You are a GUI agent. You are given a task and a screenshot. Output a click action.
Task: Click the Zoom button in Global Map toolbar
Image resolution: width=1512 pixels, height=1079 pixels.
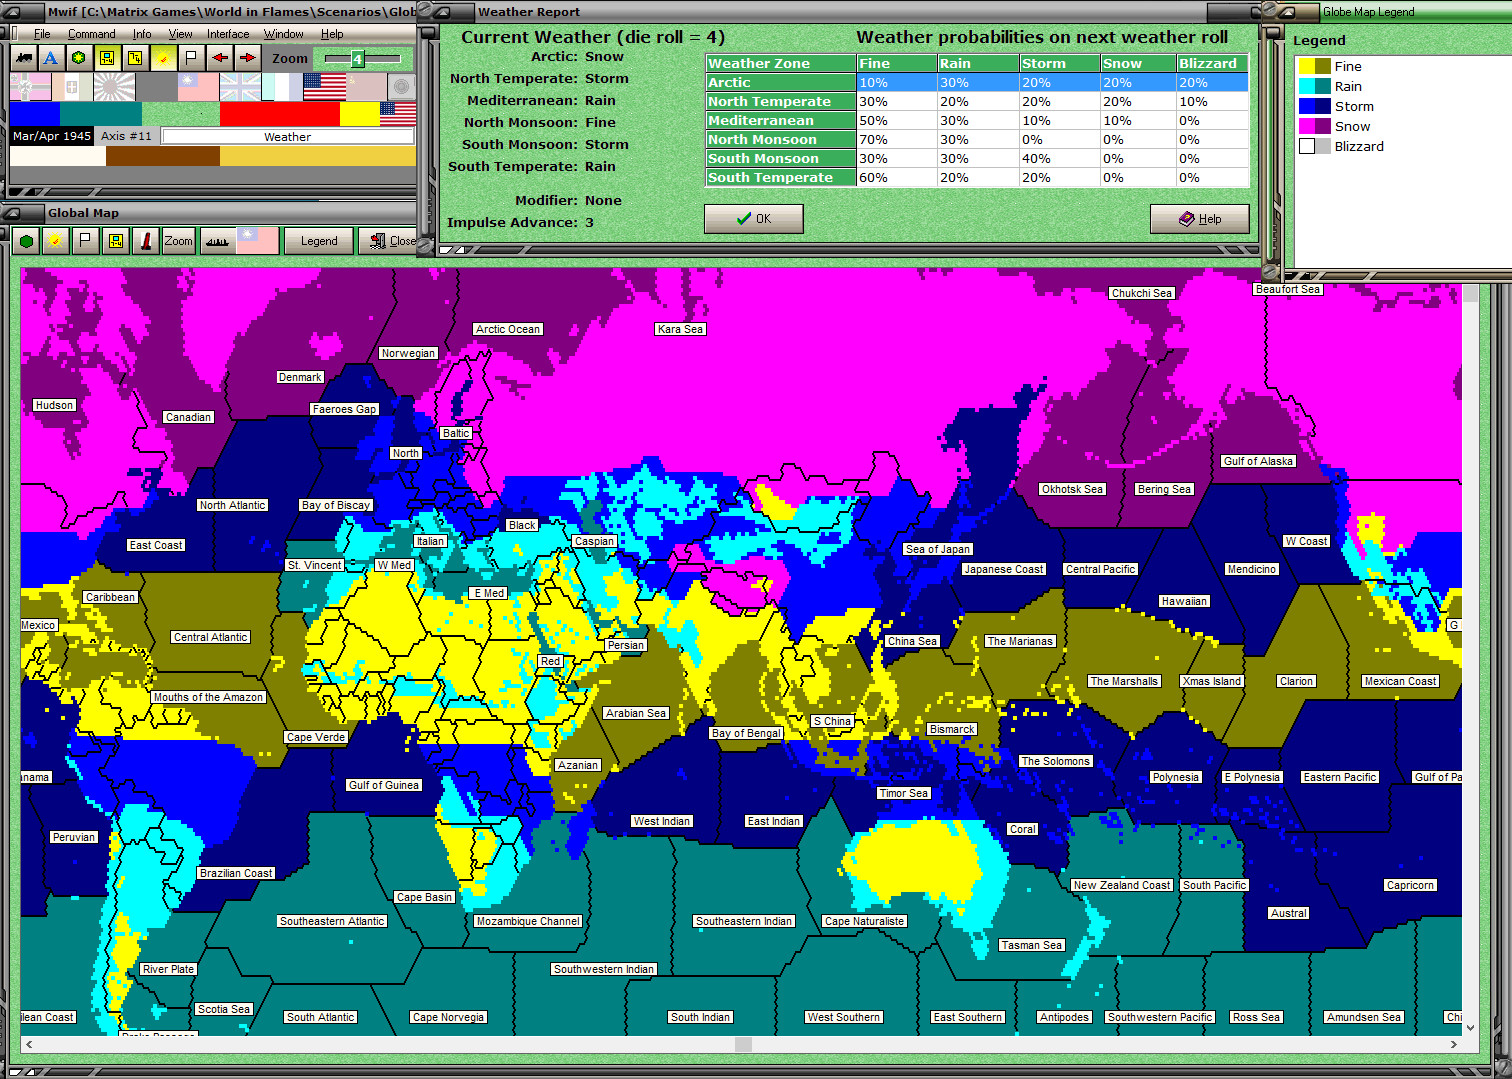pyautogui.click(x=179, y=241)
